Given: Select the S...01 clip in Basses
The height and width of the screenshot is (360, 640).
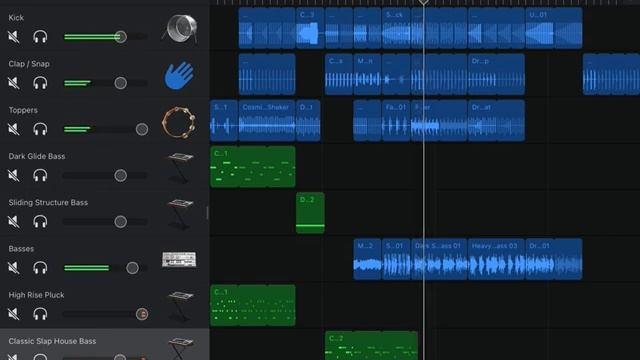Looking at the screenshot, I should point(396,259).
